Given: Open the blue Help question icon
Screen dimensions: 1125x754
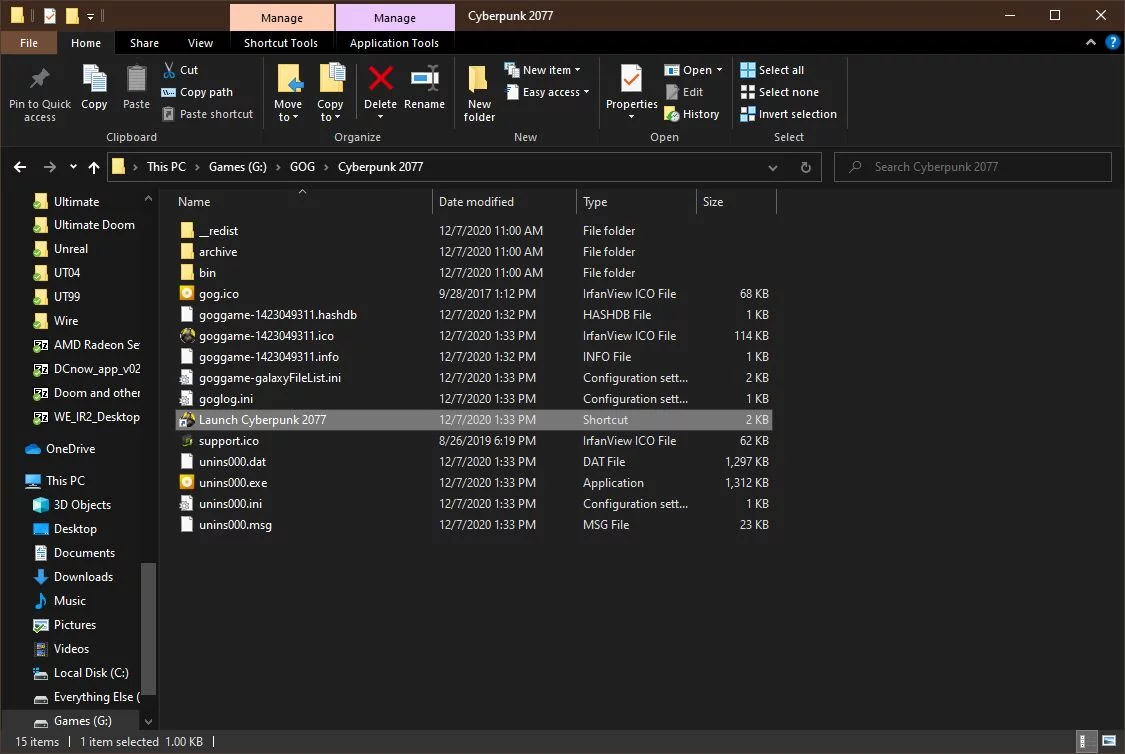Looking at the screenshot, I should click(1113, 42).
